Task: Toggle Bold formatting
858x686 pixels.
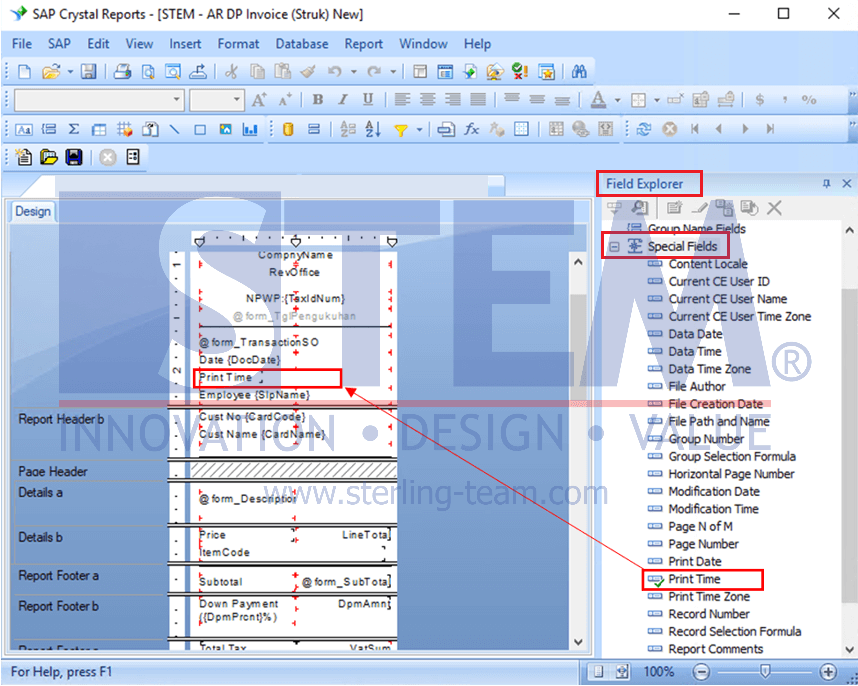Action: (318, 100)
